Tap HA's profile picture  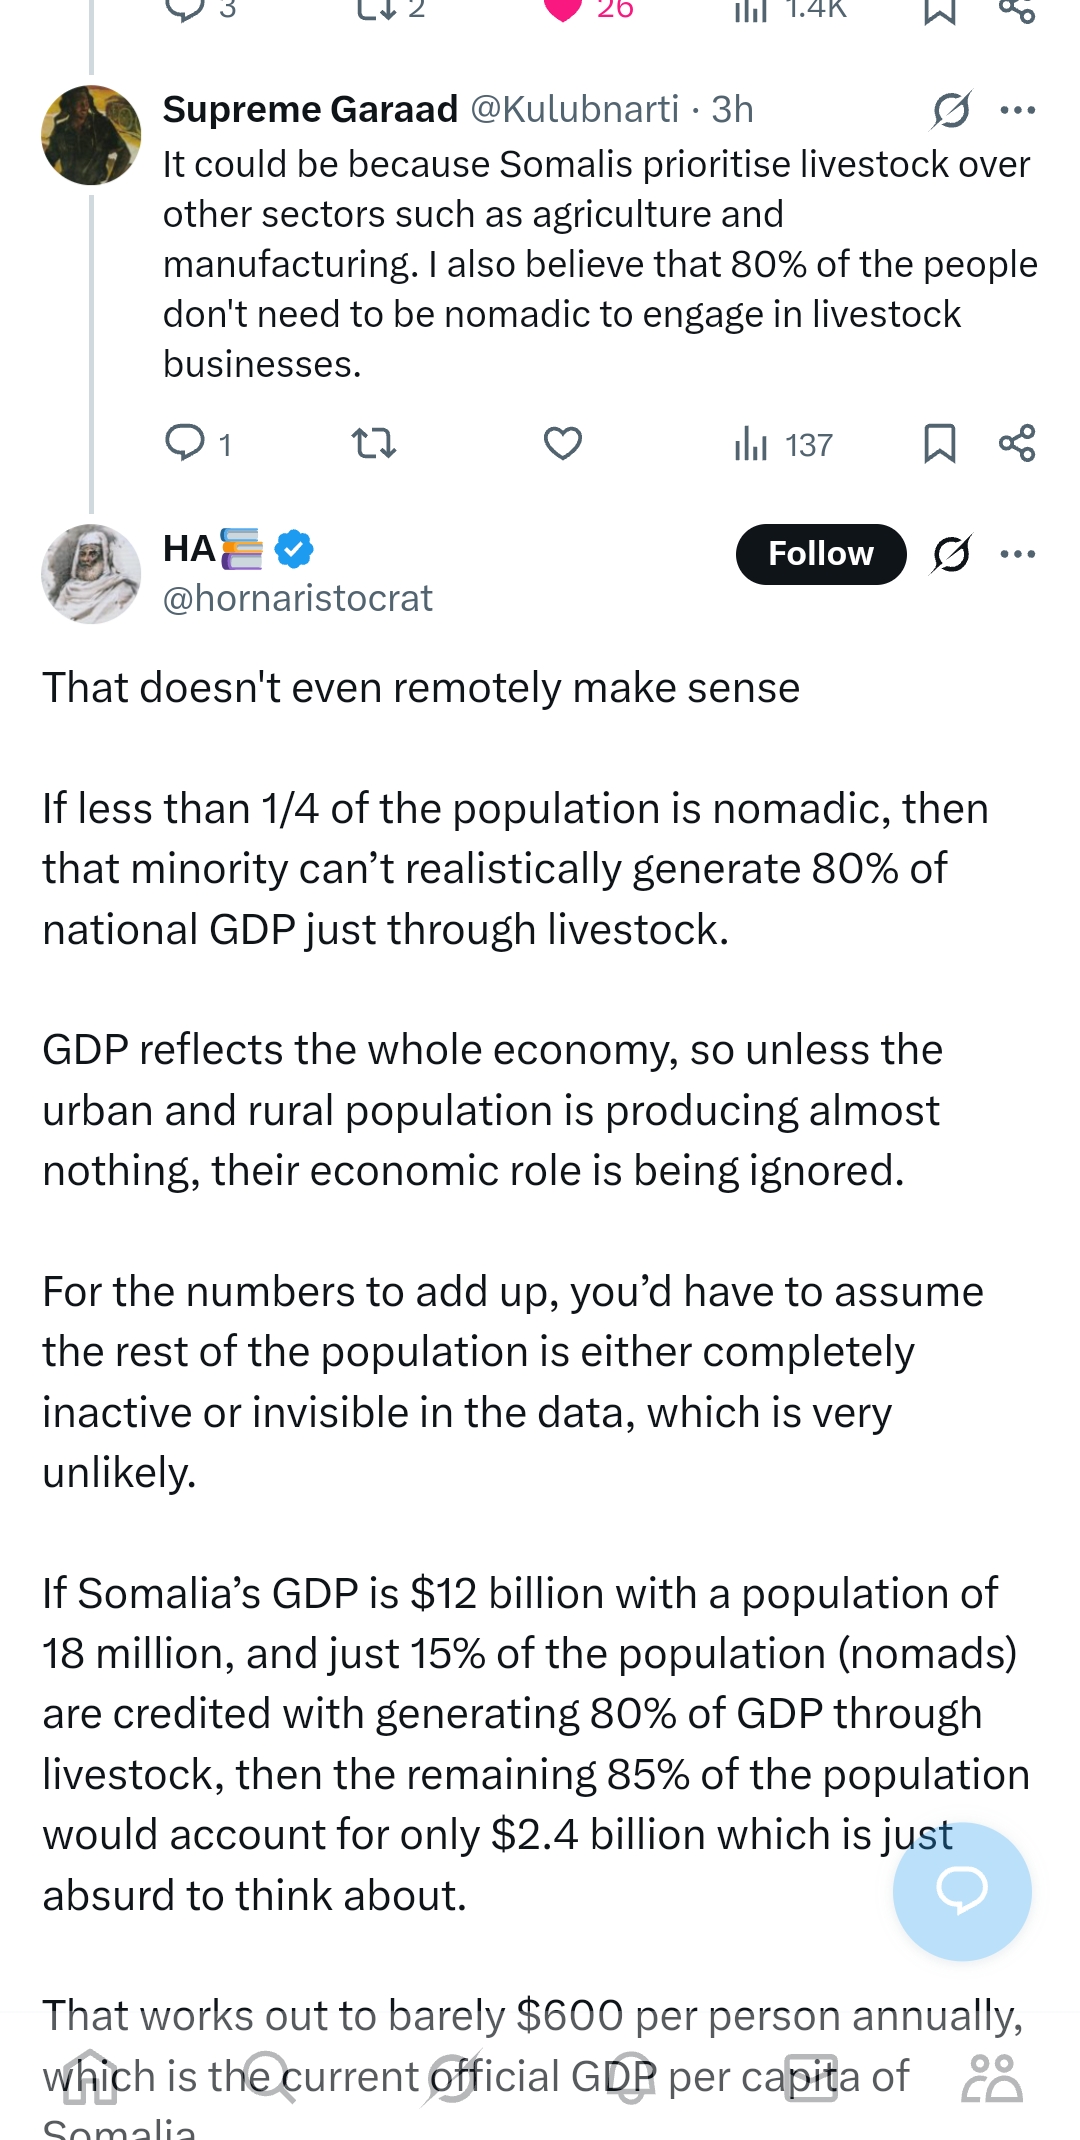tap(91, 574)
